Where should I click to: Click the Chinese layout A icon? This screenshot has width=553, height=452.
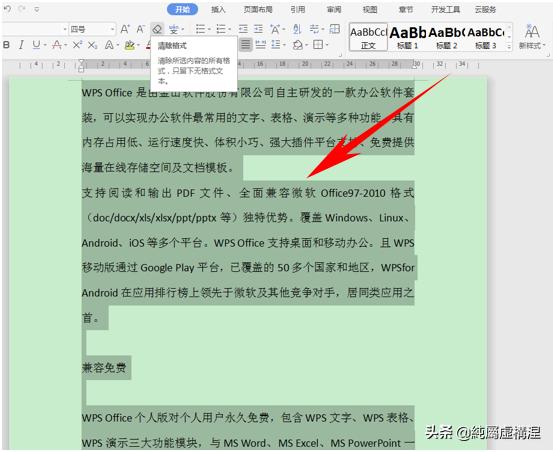click(275, 29)
